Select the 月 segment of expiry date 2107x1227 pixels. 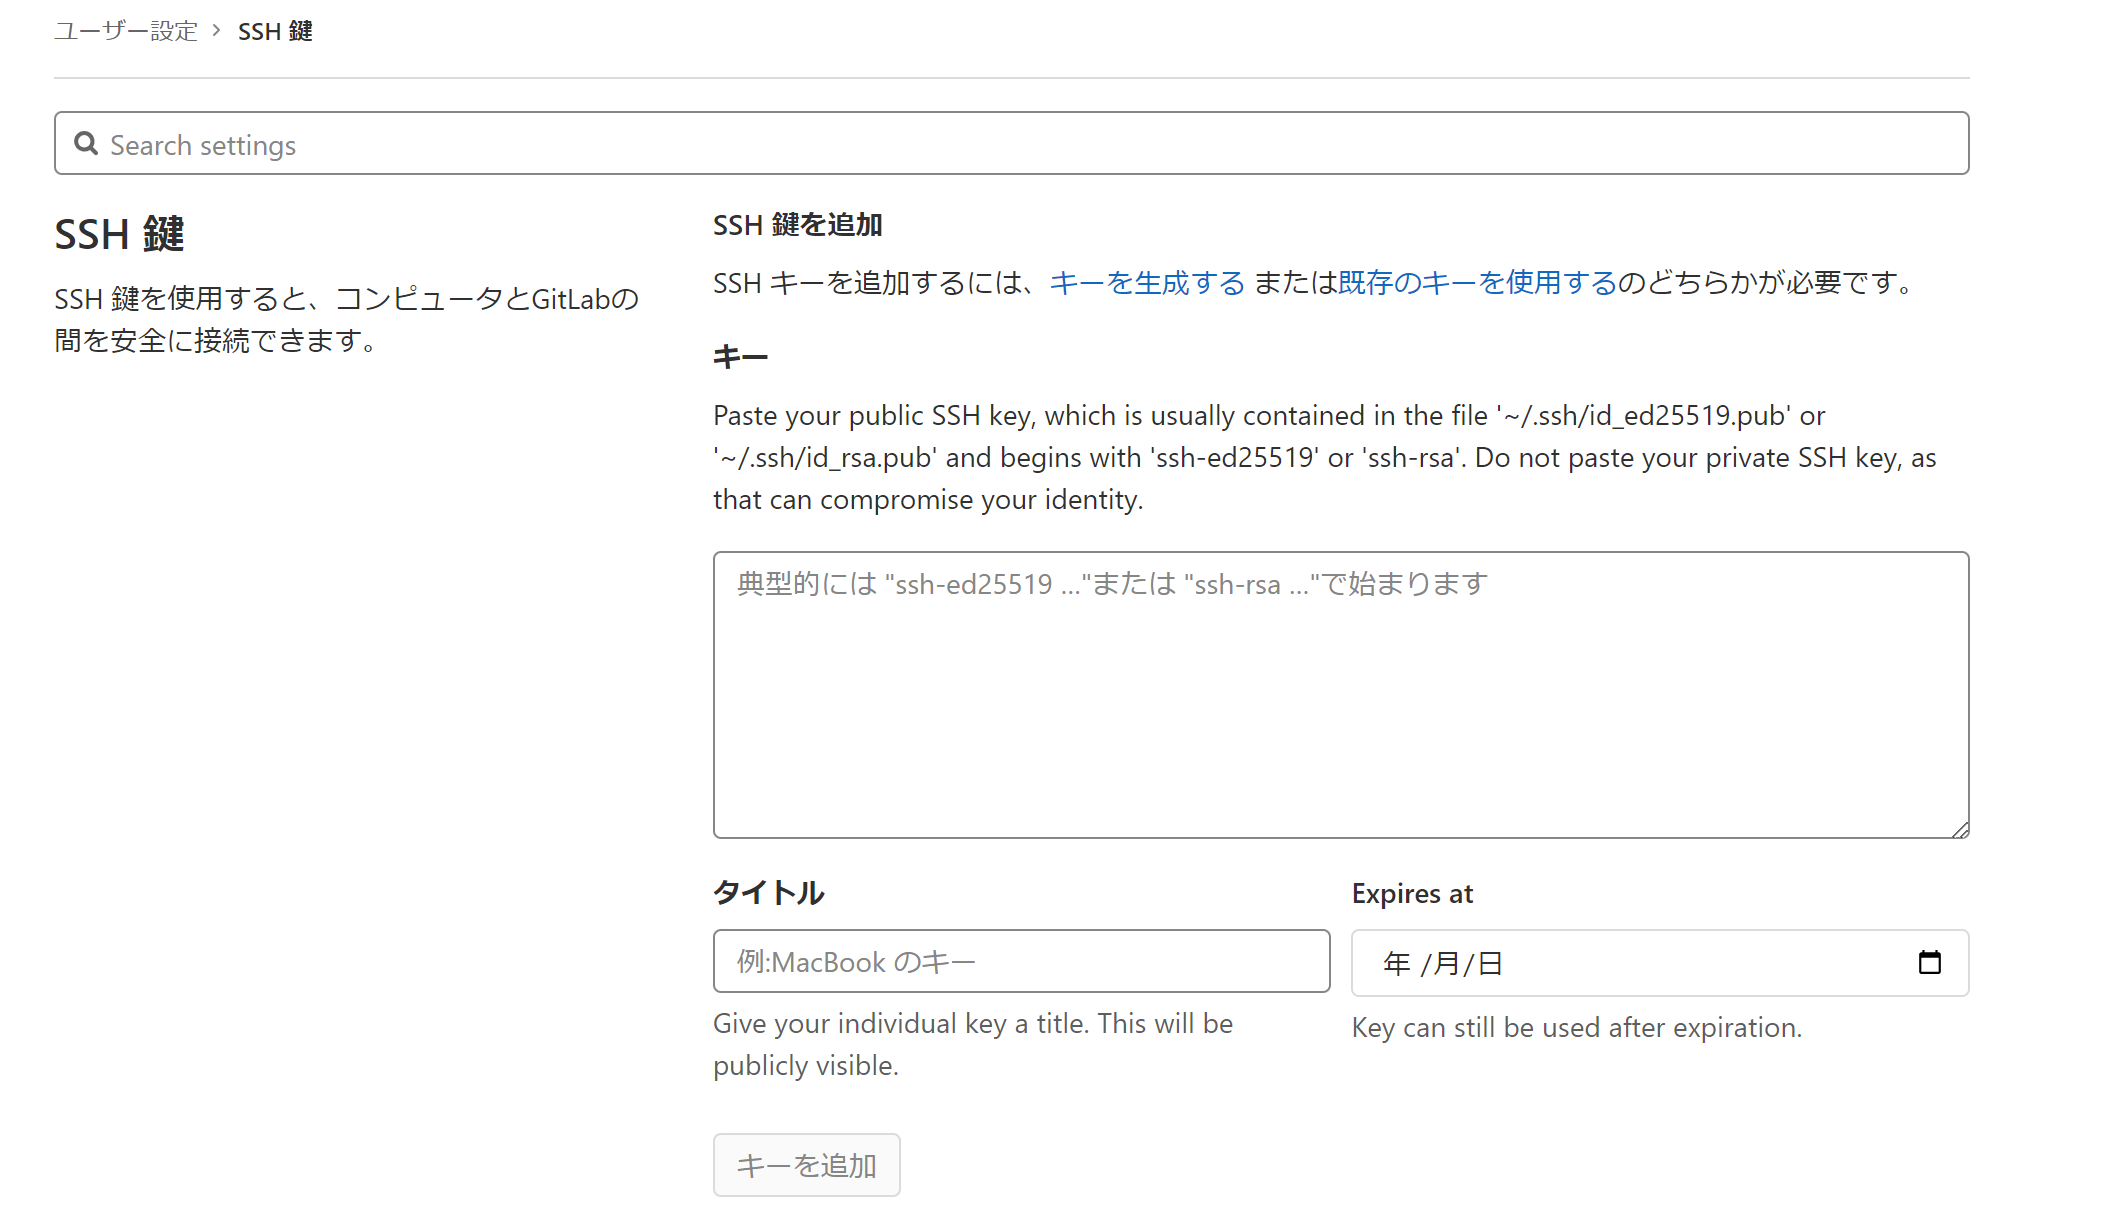tap(1446, 963)
